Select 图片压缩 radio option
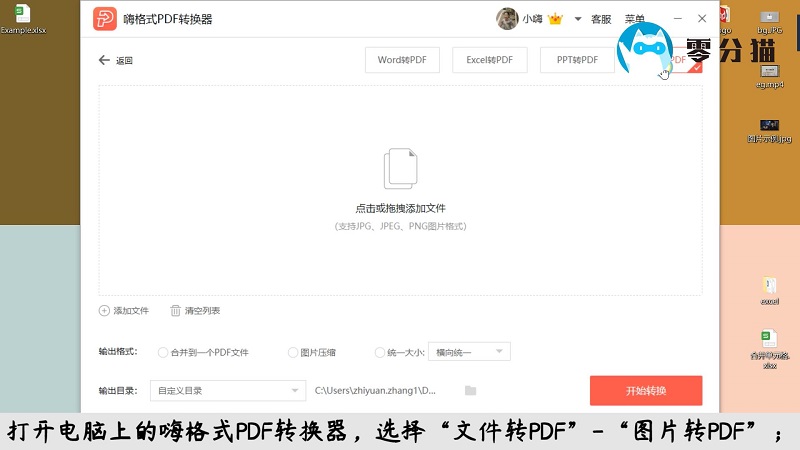This screenshot has height=450, width=800. coord(293,353)
